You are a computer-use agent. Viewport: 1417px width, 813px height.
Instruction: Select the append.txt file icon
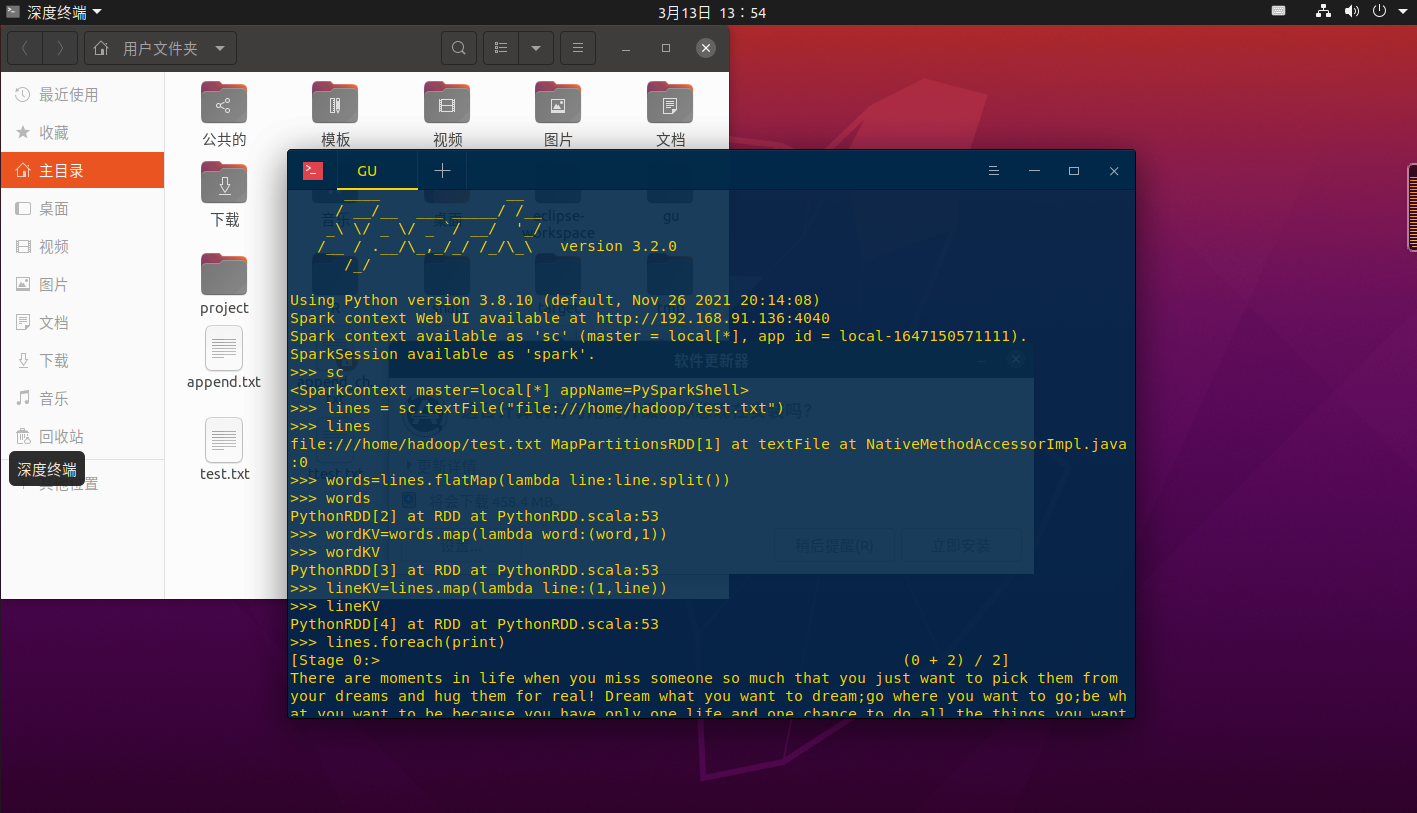224,348
